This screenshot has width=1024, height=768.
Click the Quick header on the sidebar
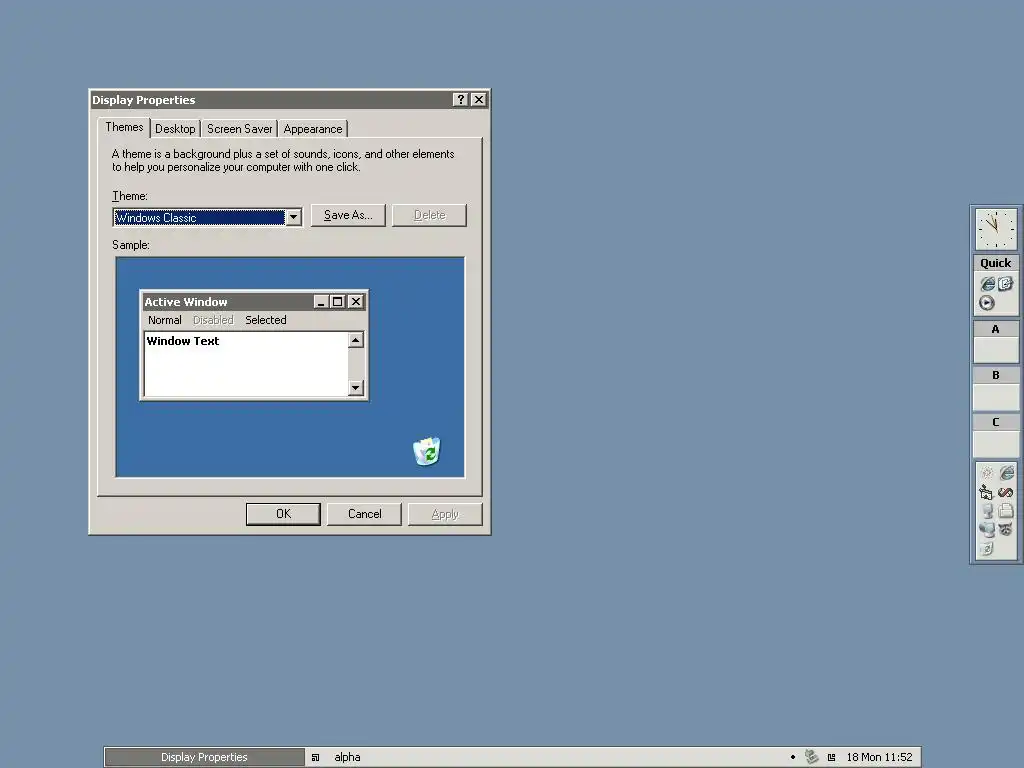coord(995,263)
